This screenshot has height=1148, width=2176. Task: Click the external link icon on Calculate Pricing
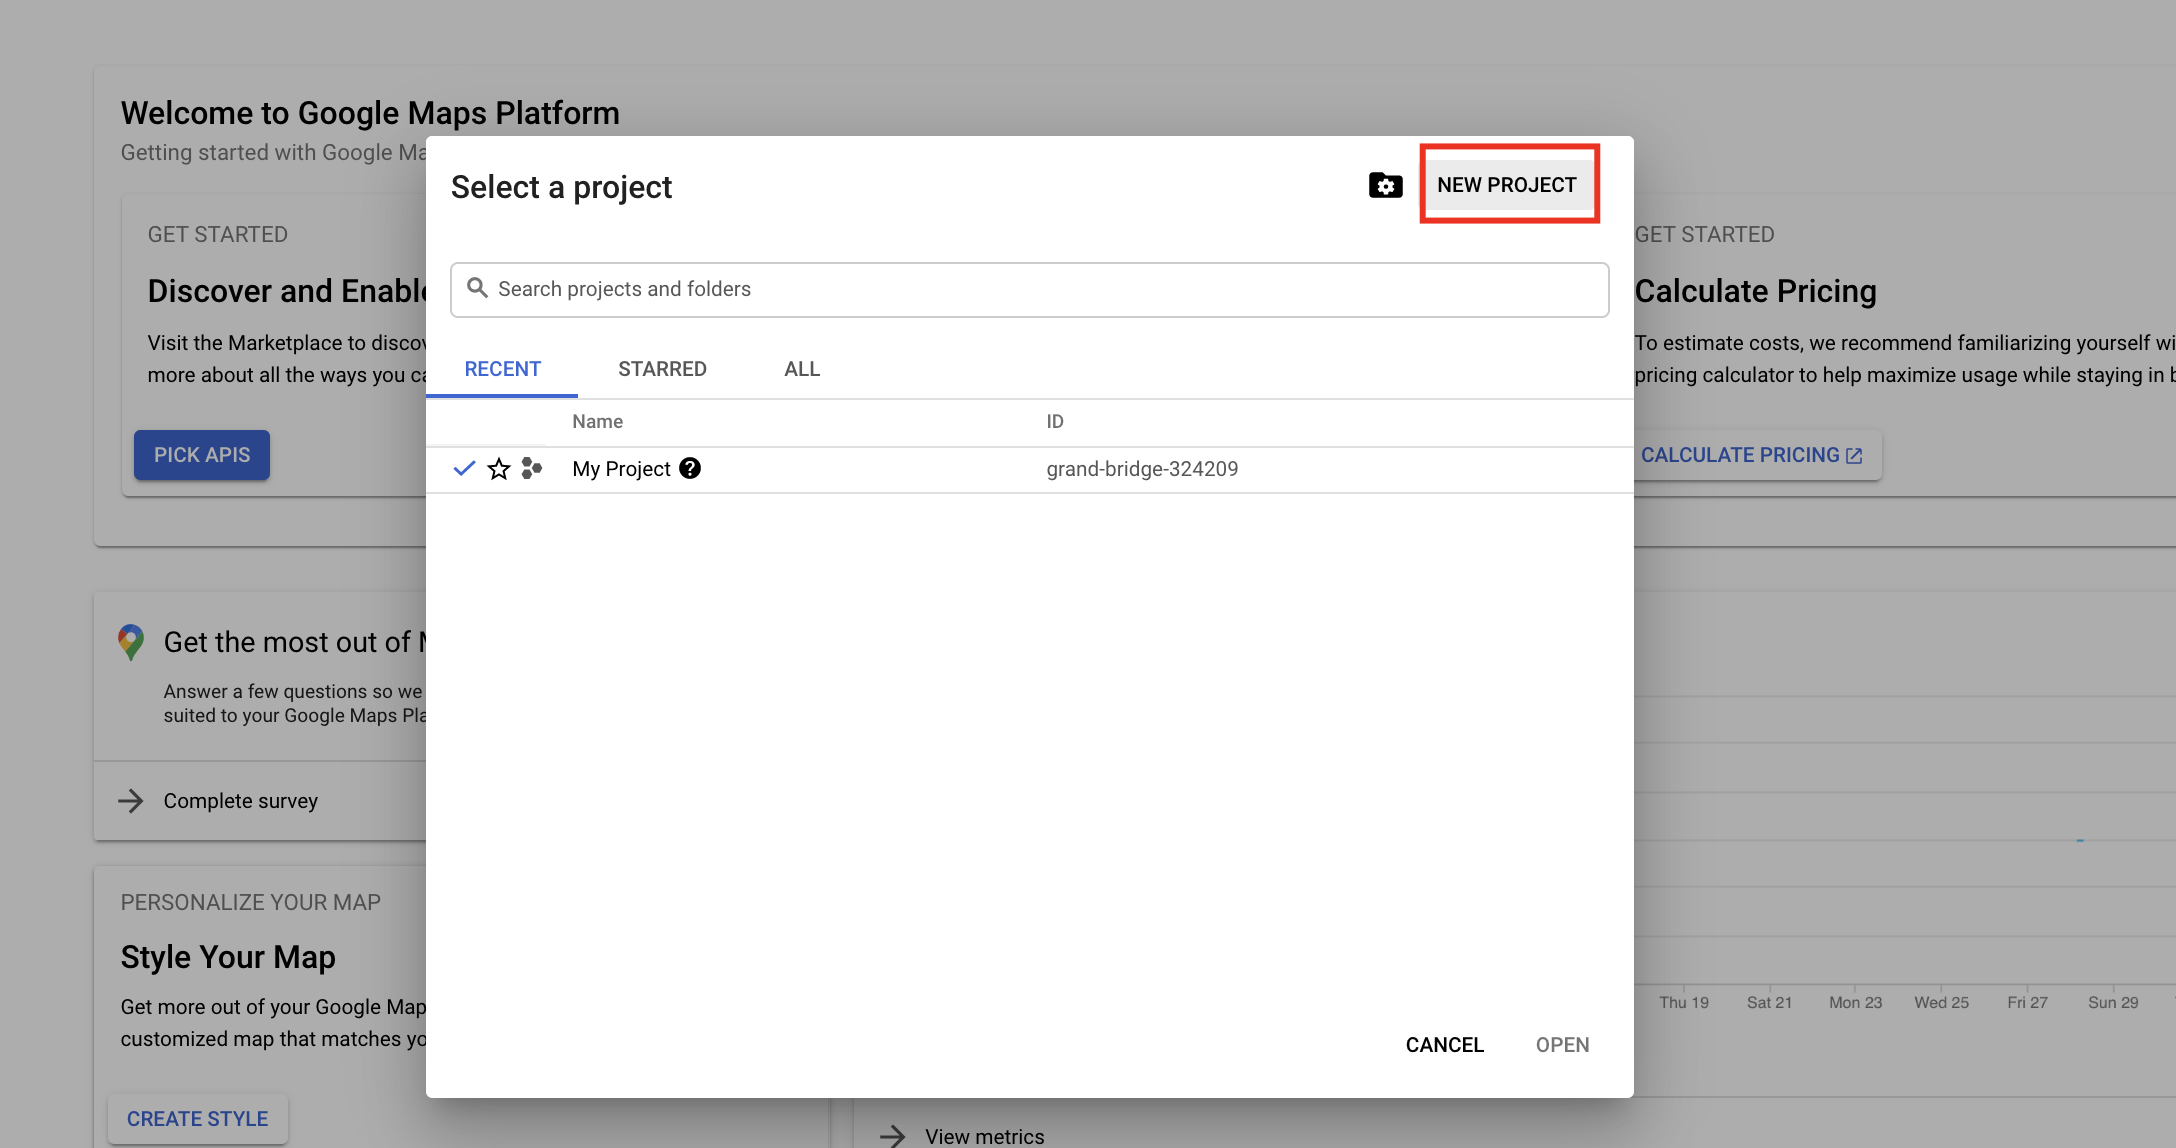(x=1854, y=455)
